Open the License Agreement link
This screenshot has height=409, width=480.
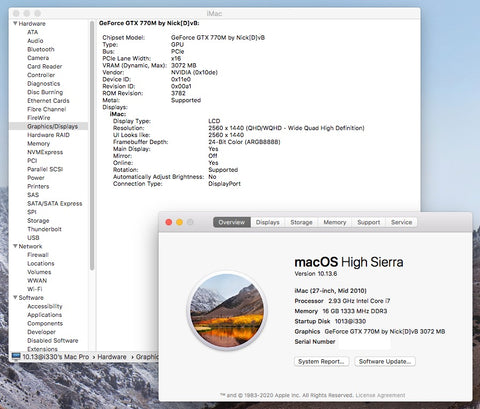[380, 395]
